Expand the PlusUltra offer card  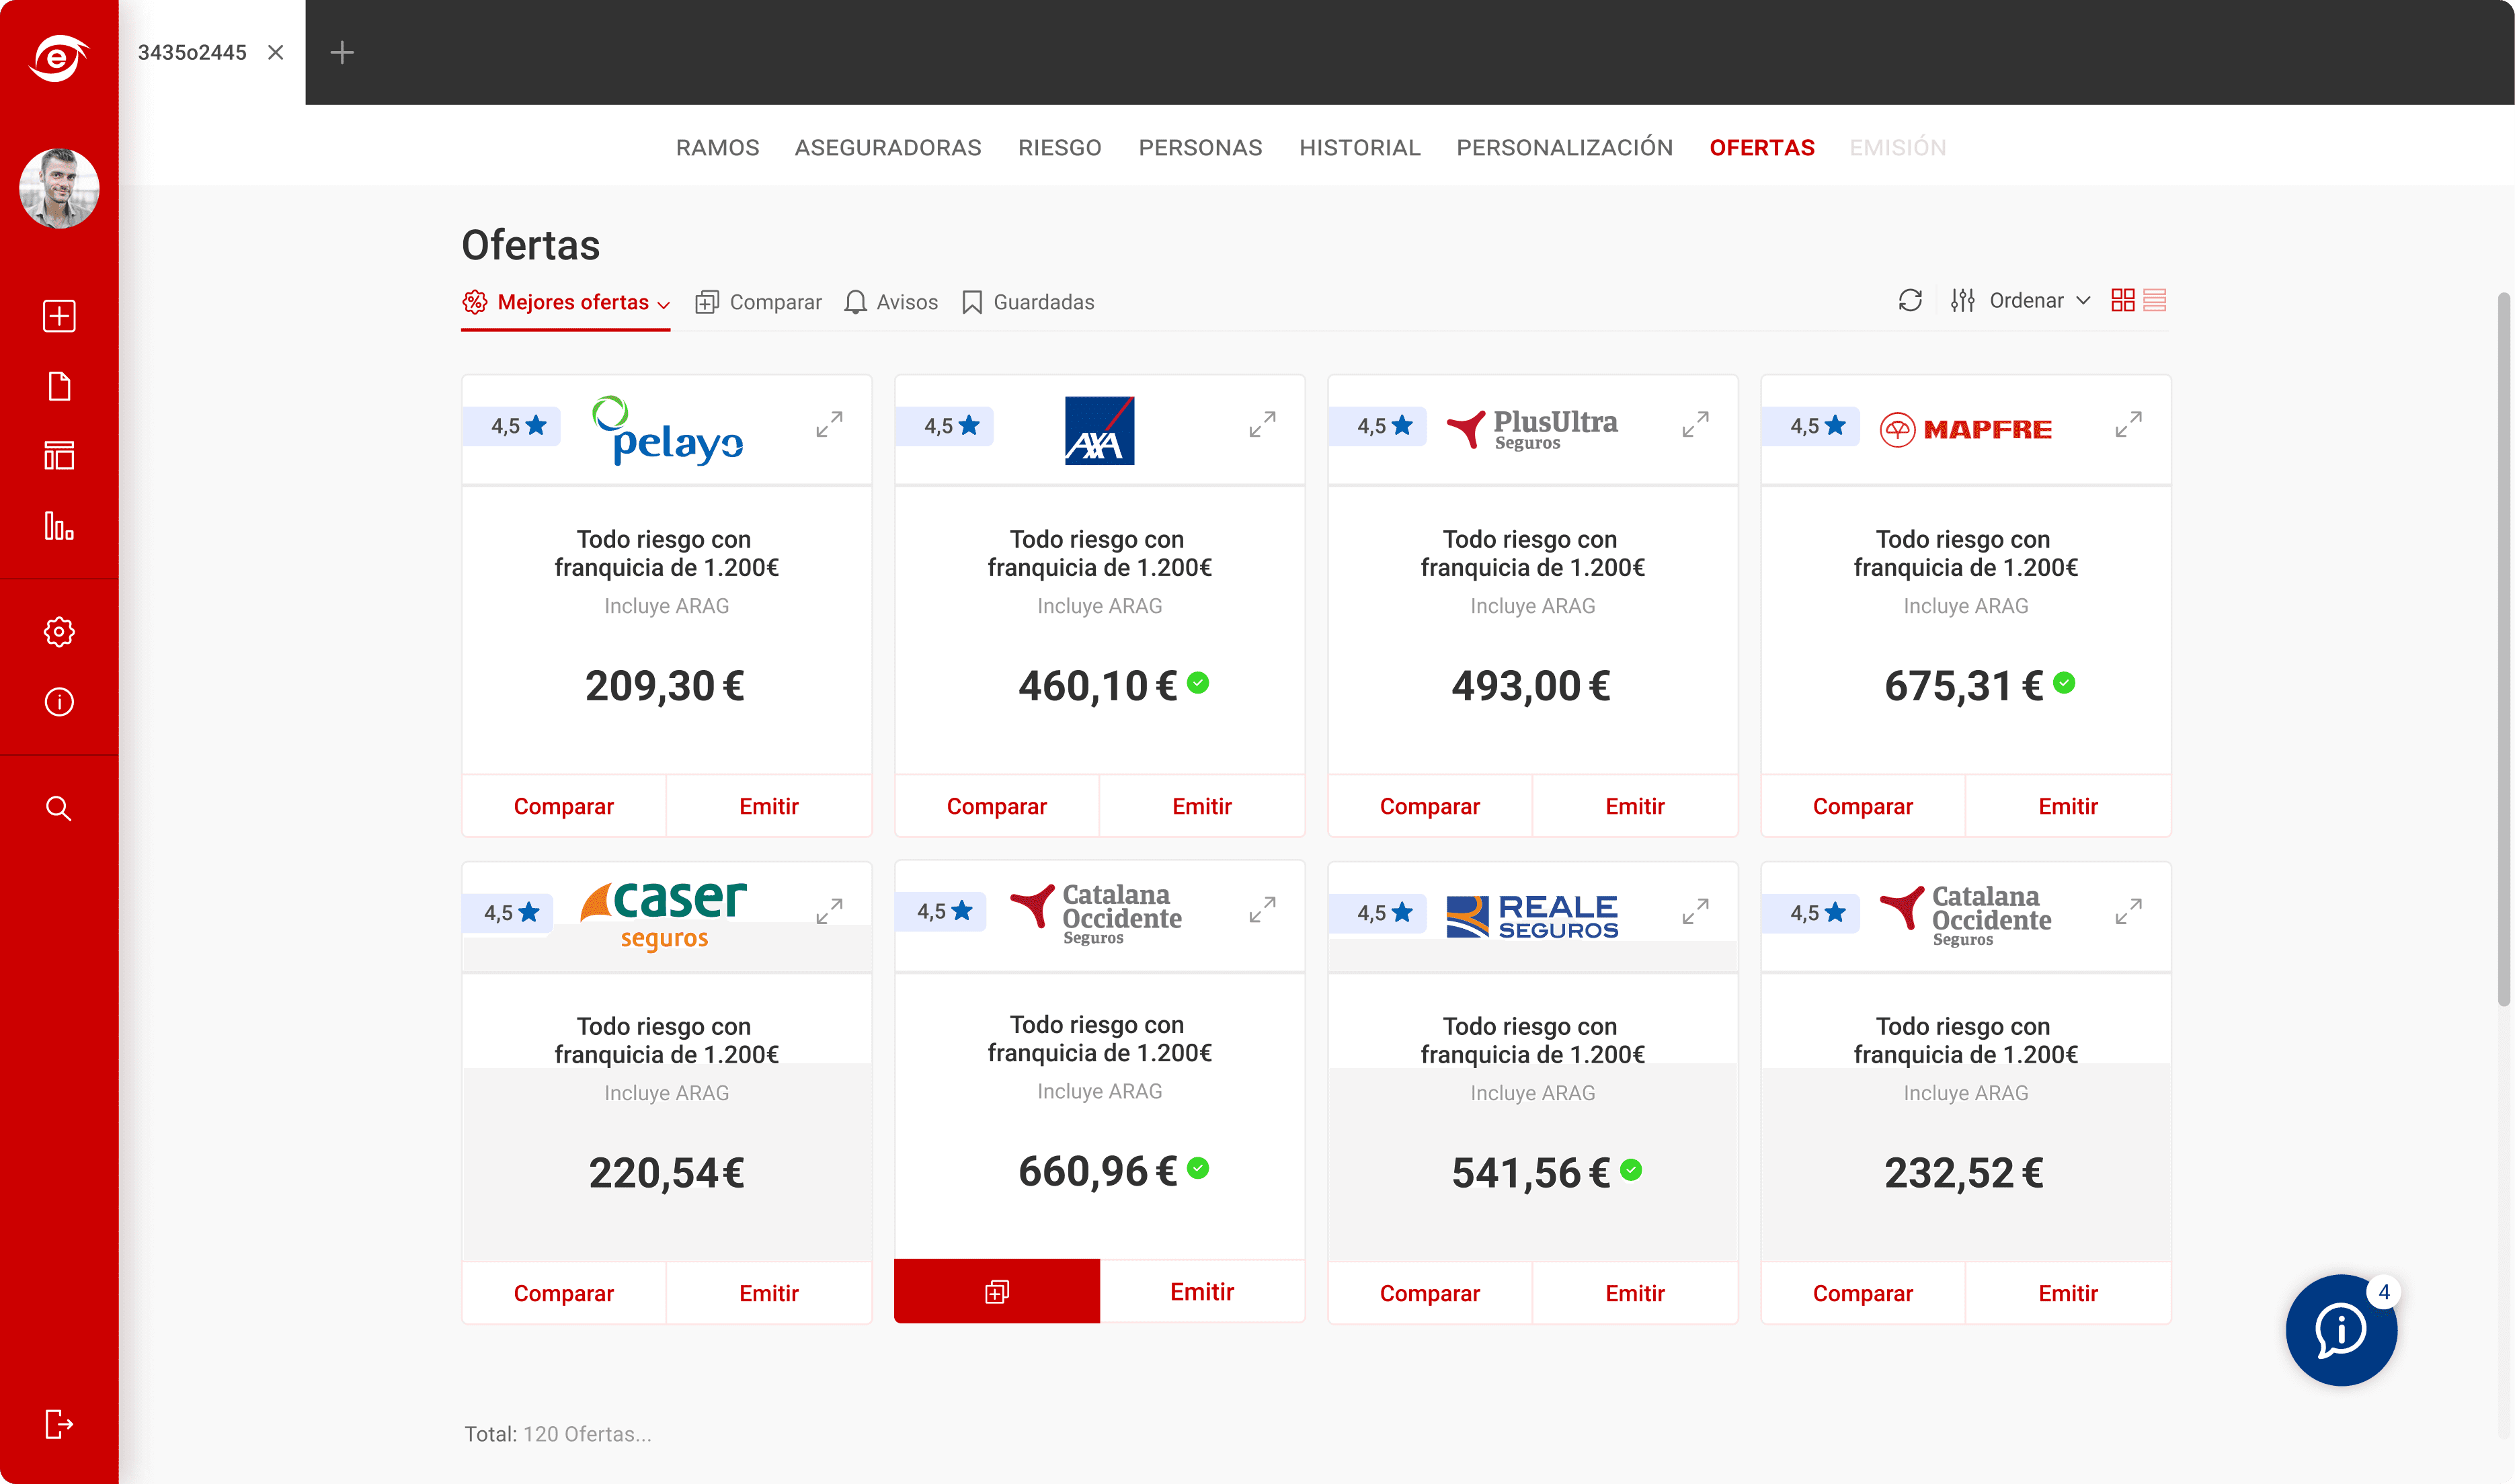click(1695, 424)
